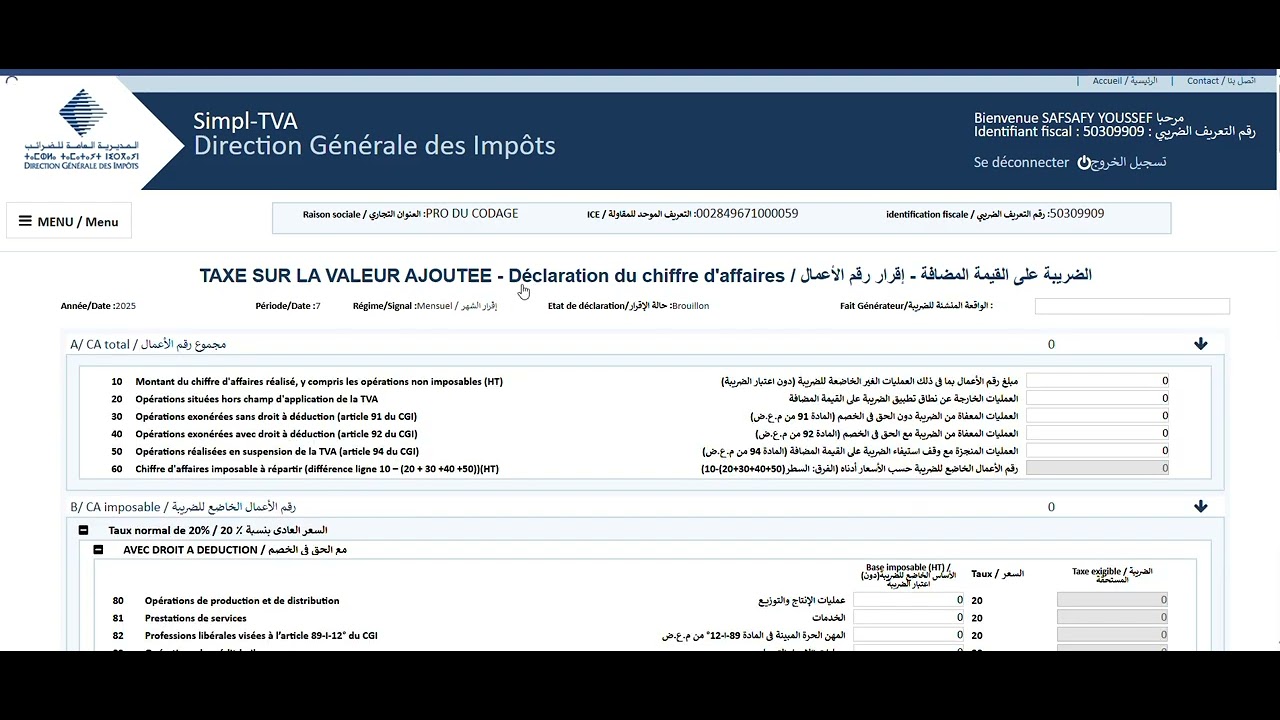Click input for line 30 exonérées sans droit
Image resolution: width=1280 pixels, height=720 pixels.
click(x=1097, y=416)
